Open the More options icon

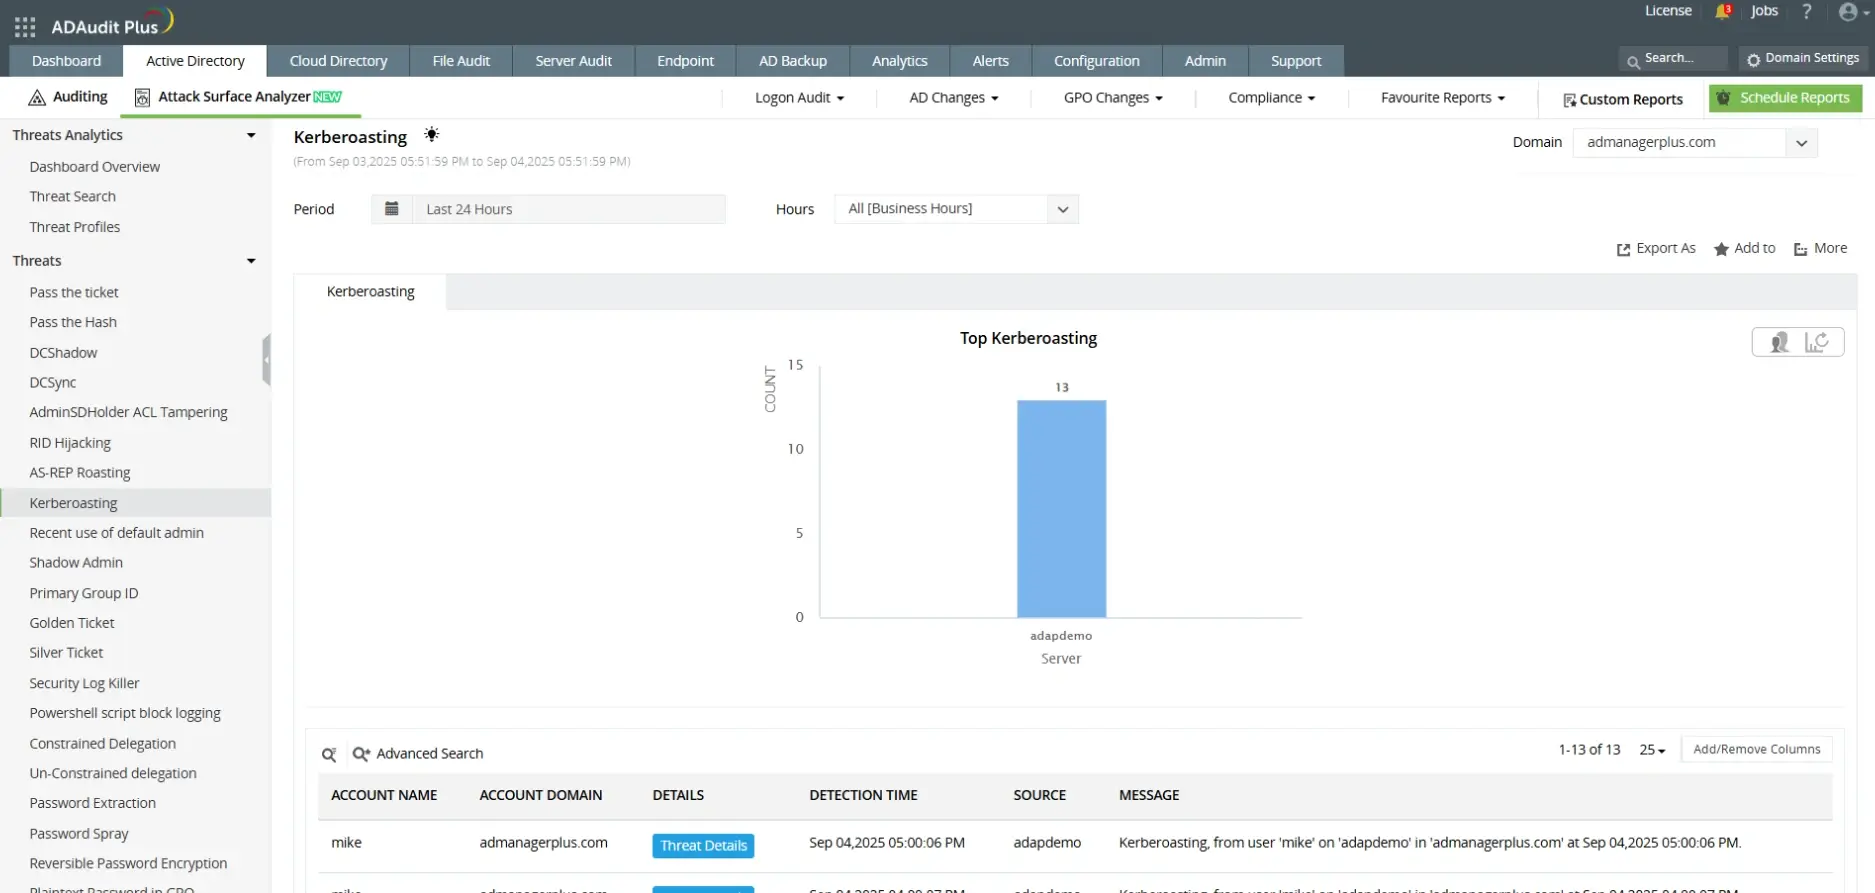[x=1800, y=249]
